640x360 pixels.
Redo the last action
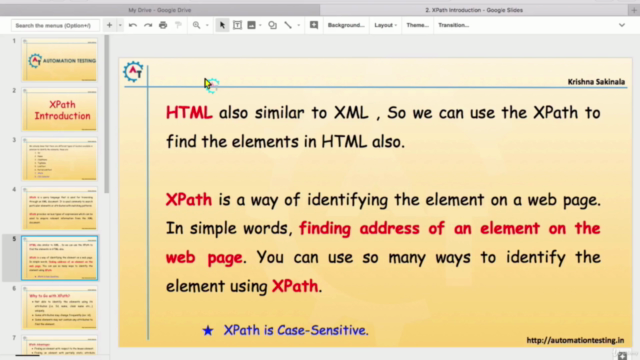[x=148, y=25]
